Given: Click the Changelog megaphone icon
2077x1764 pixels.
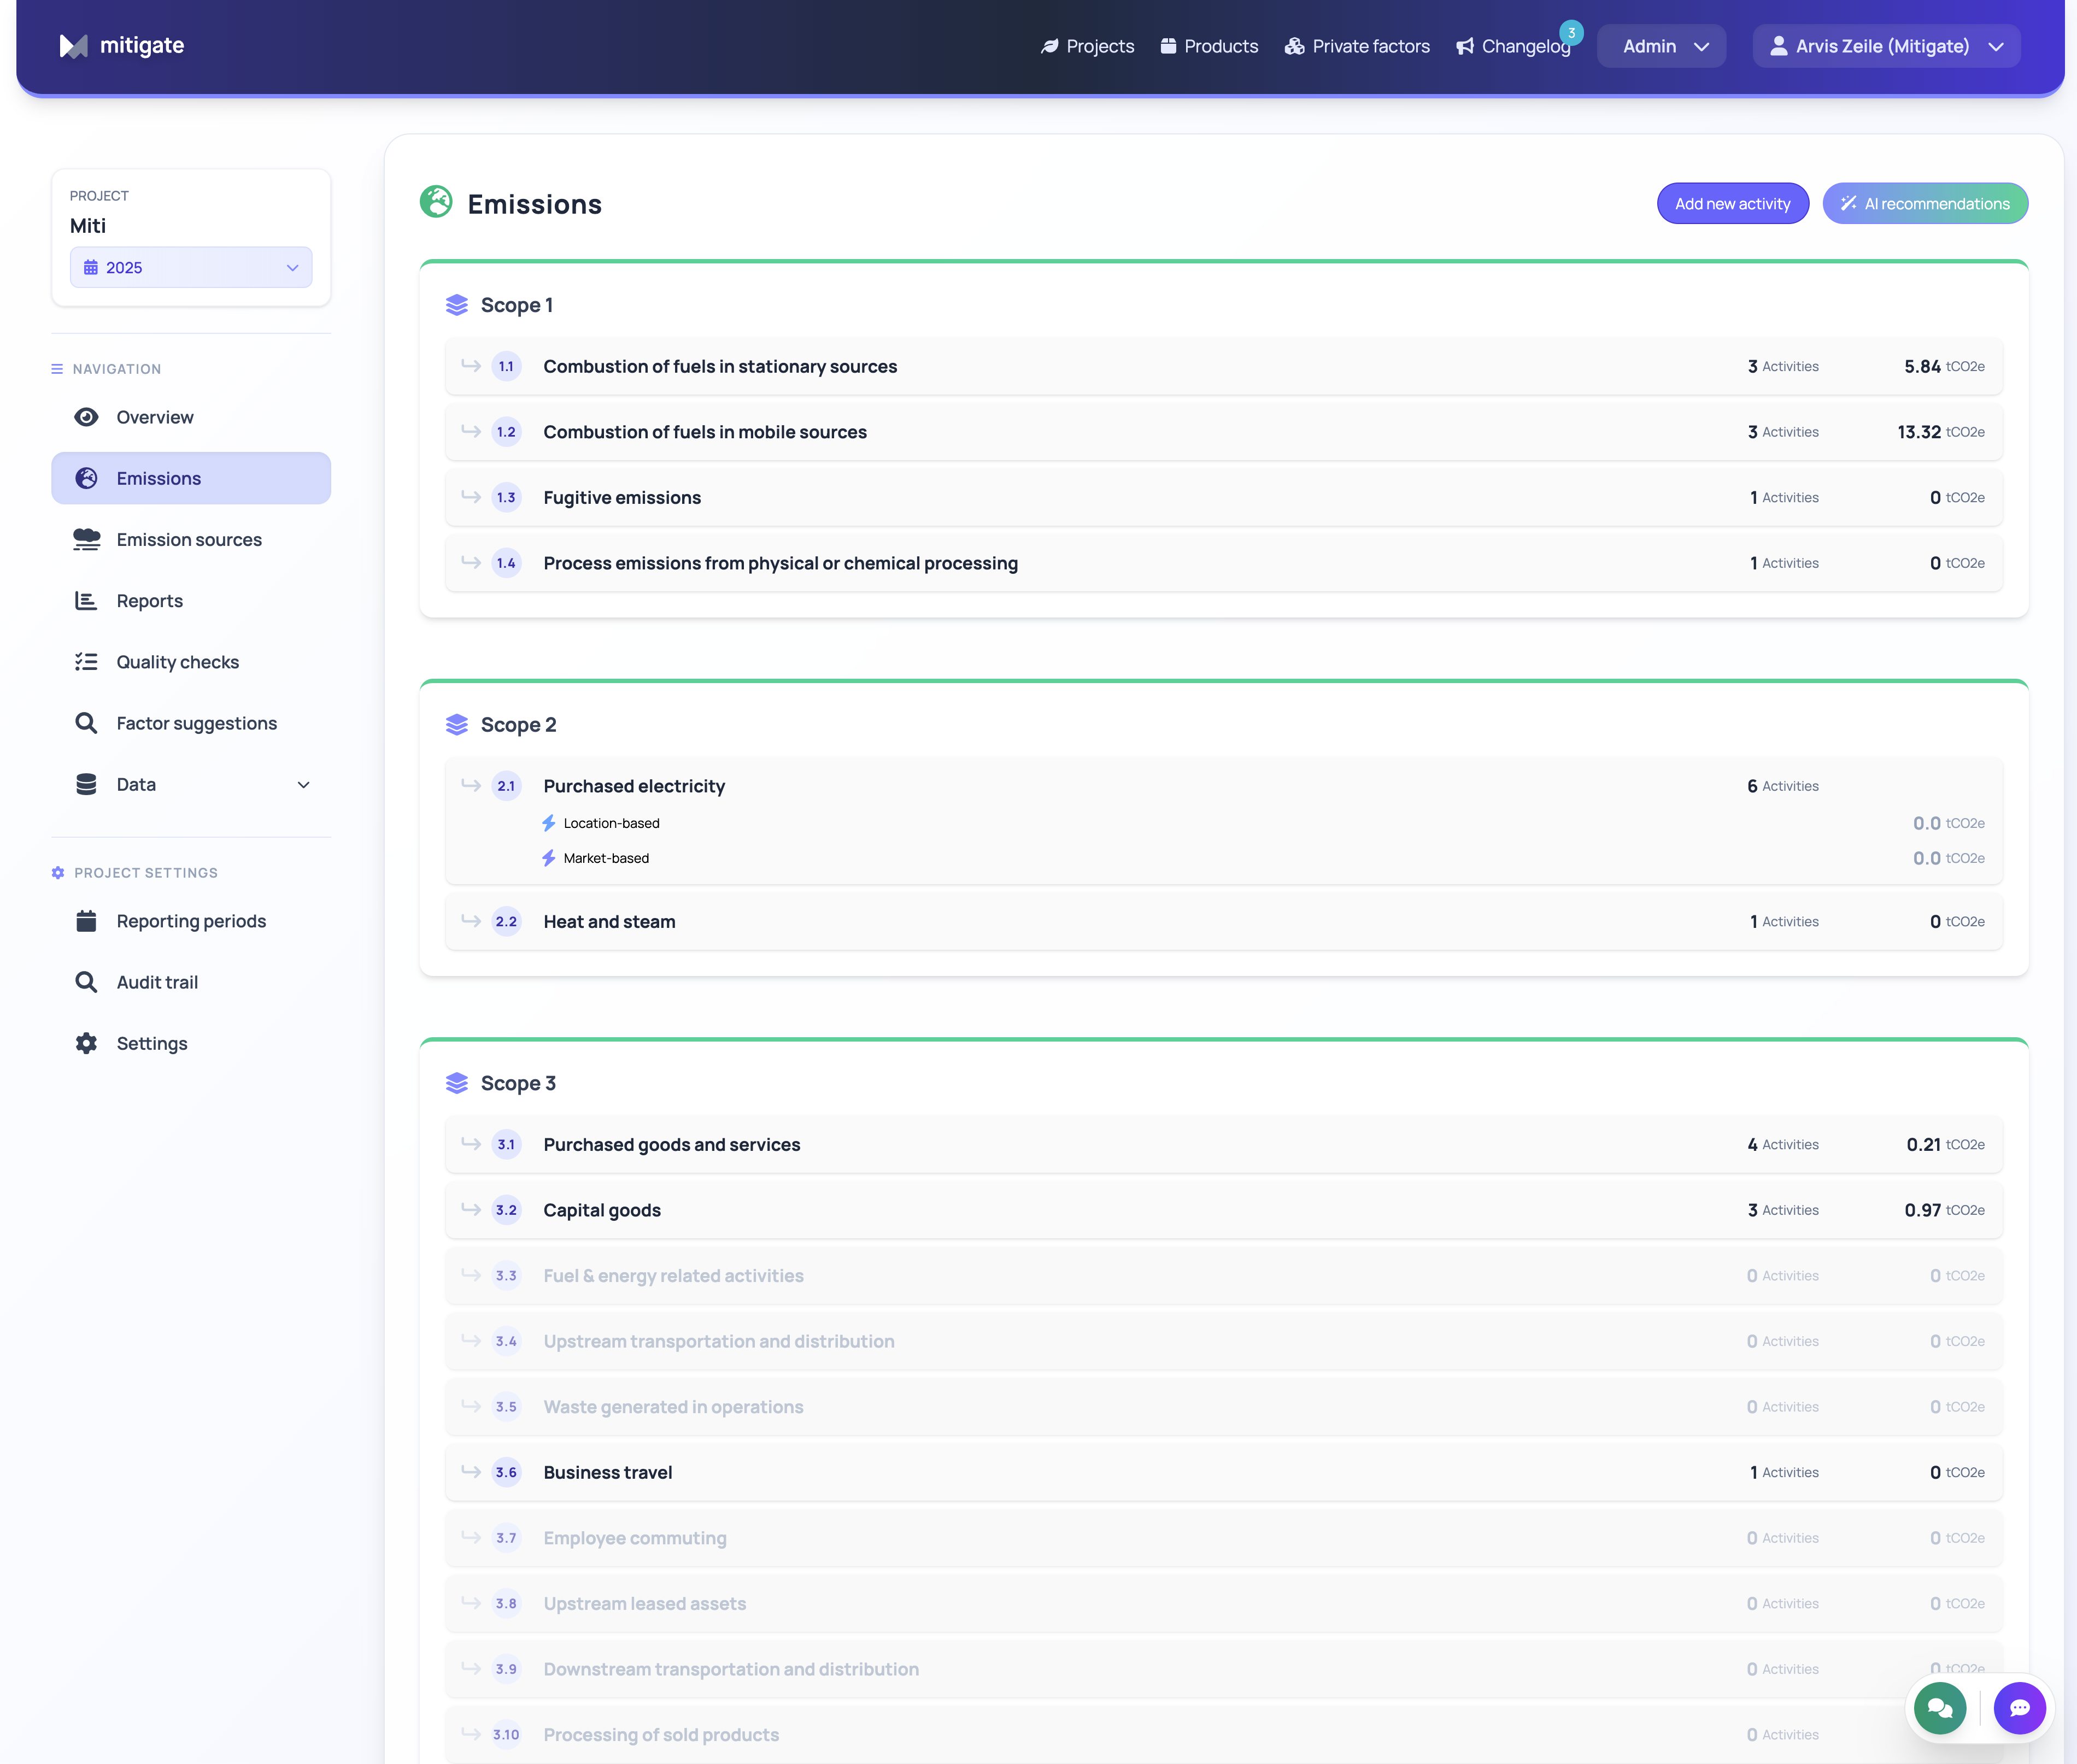Looking at the screenshot, I should click(x=1465, y=46).
